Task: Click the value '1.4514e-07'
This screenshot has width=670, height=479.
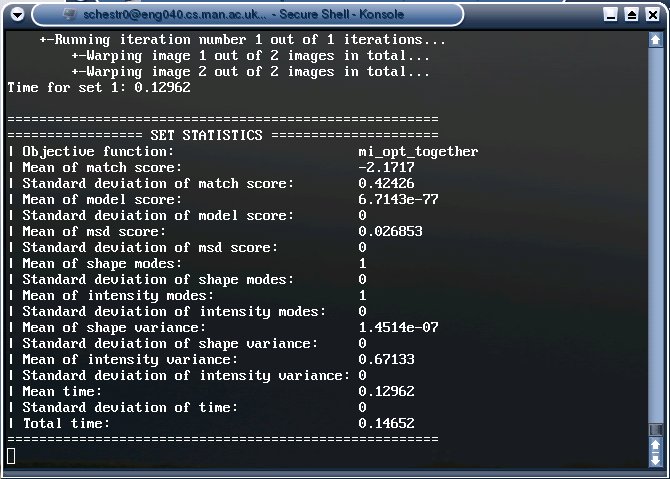Action: (x=399, y=328)
